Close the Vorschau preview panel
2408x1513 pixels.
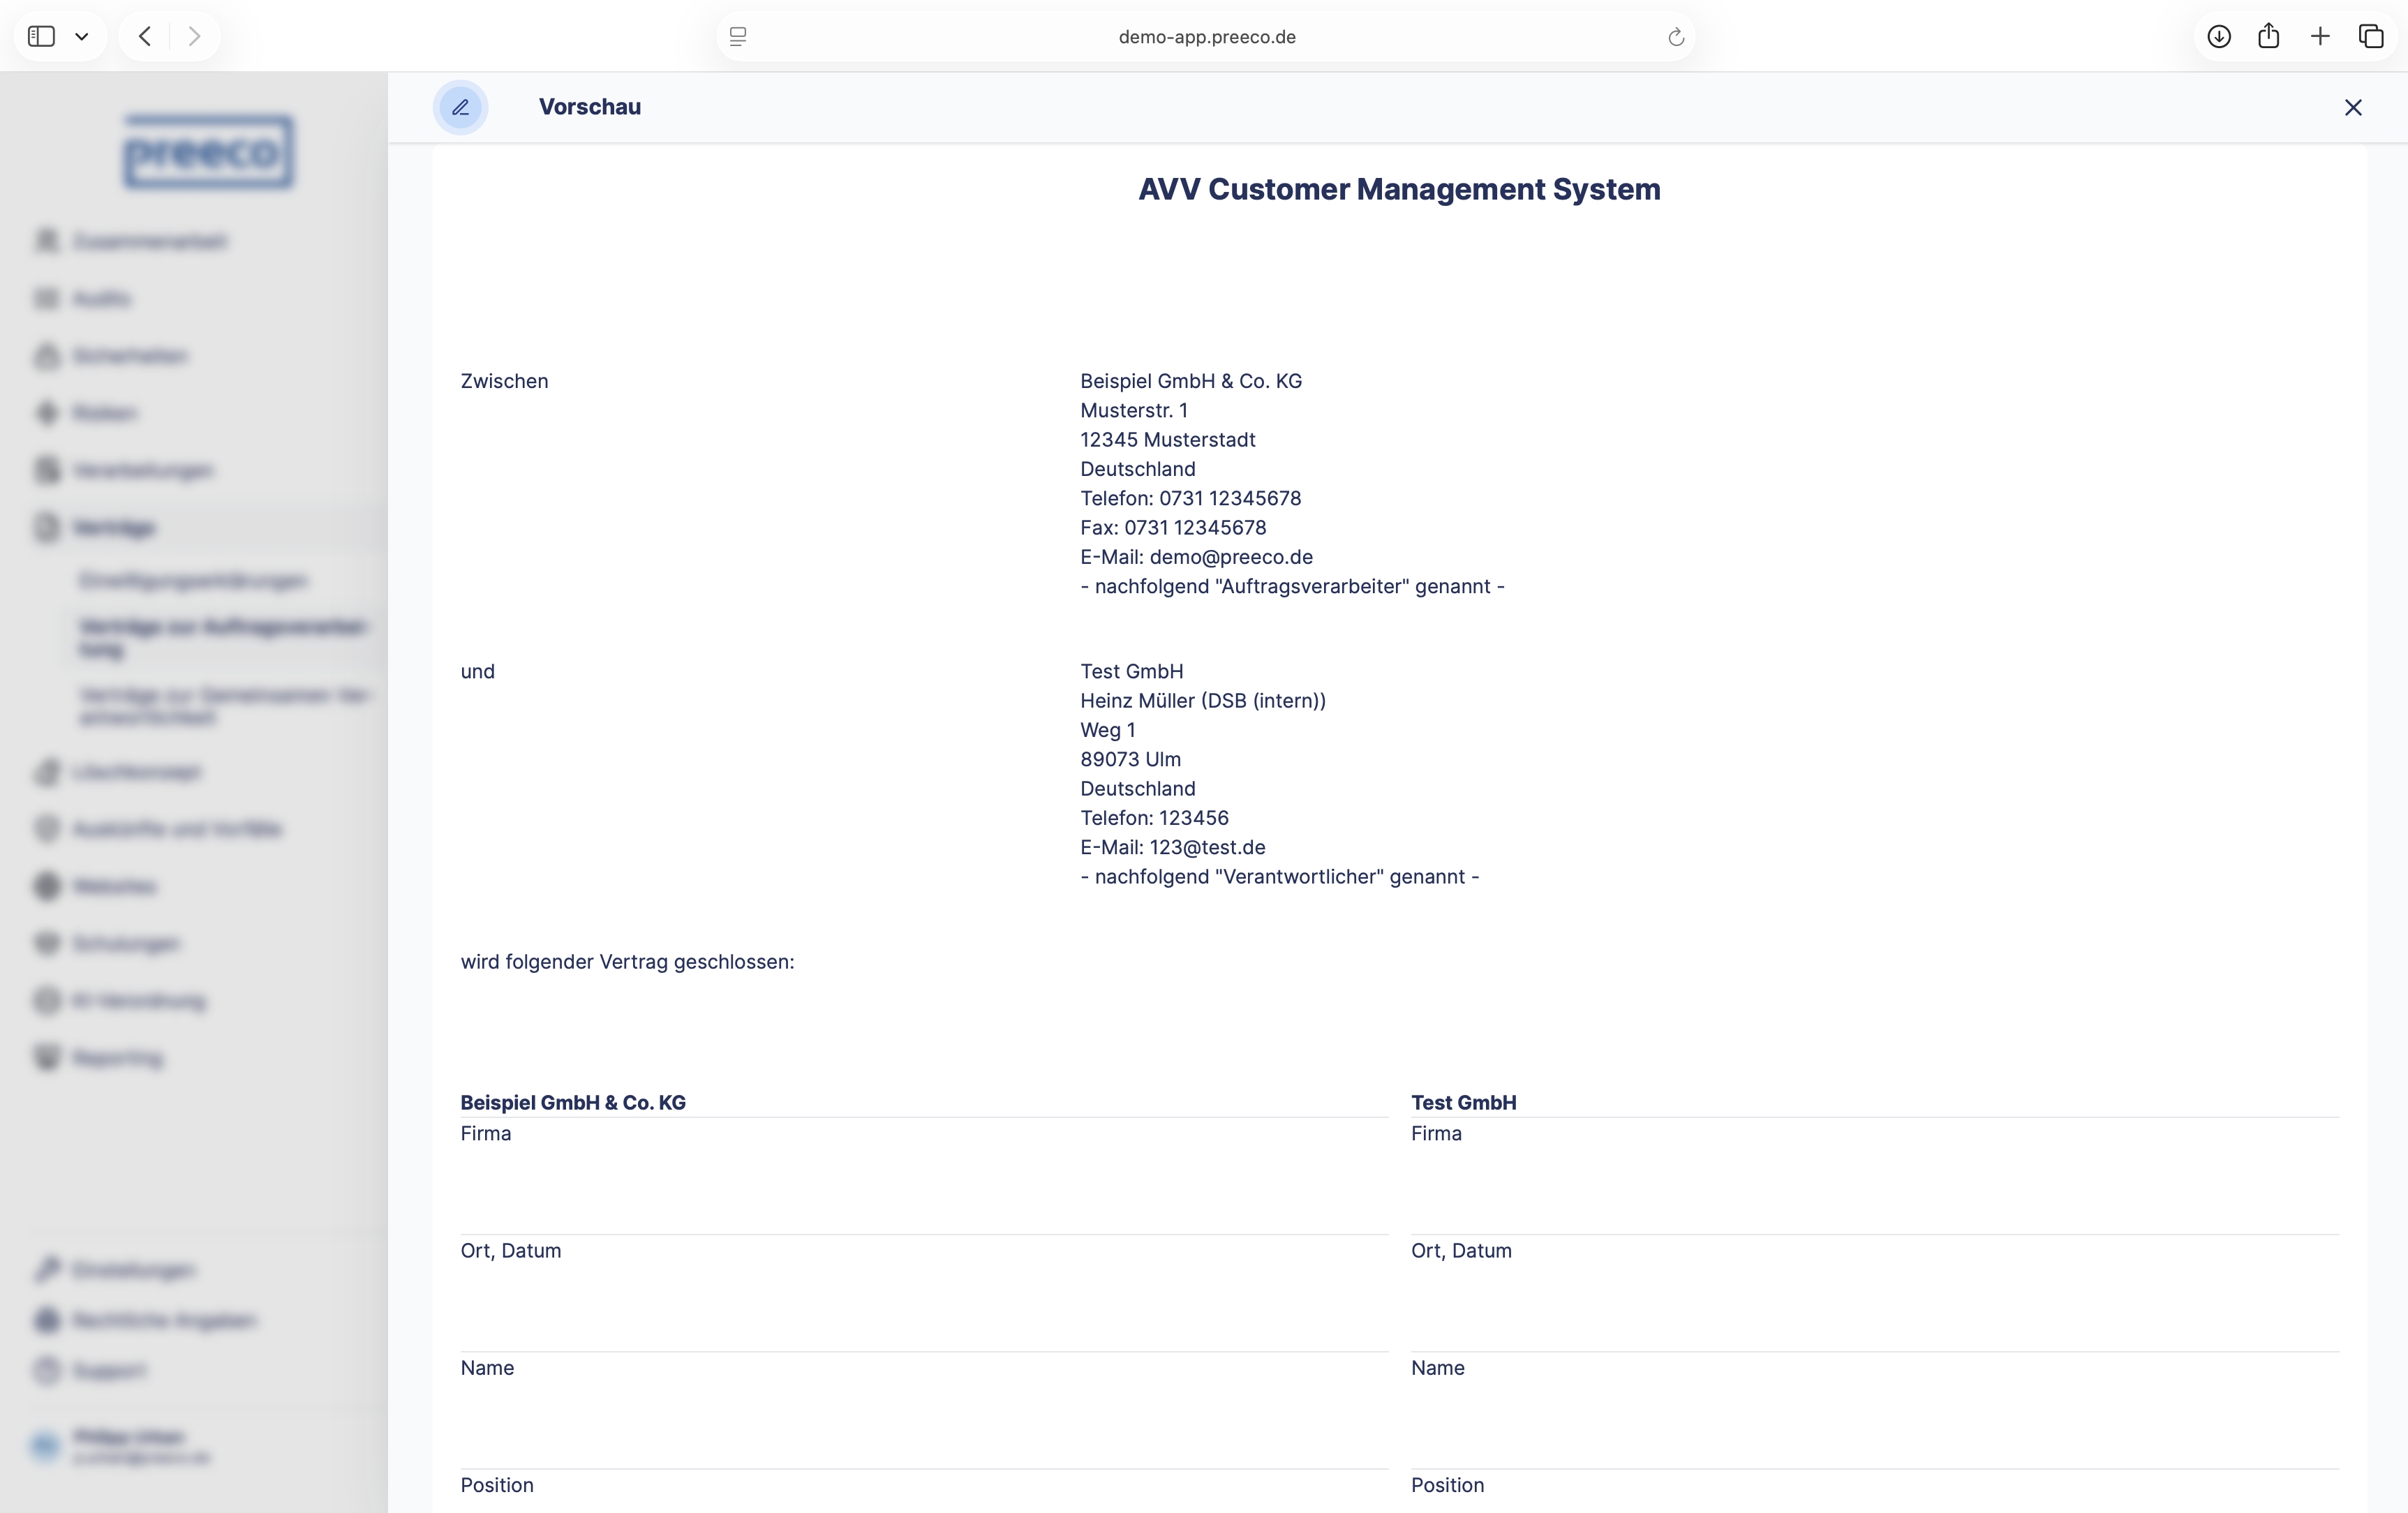[x=2352, y=107]
